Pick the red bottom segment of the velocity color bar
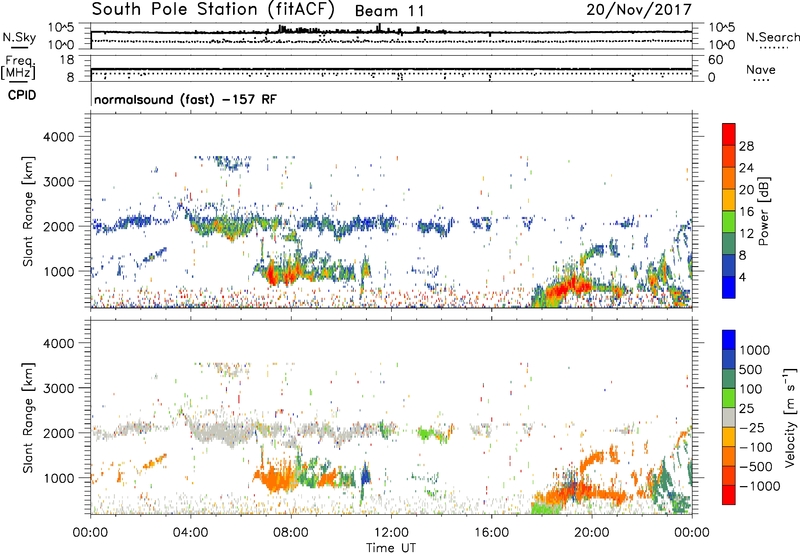Image resolution: width=800 pixels, height=554 pixels. 729,495
